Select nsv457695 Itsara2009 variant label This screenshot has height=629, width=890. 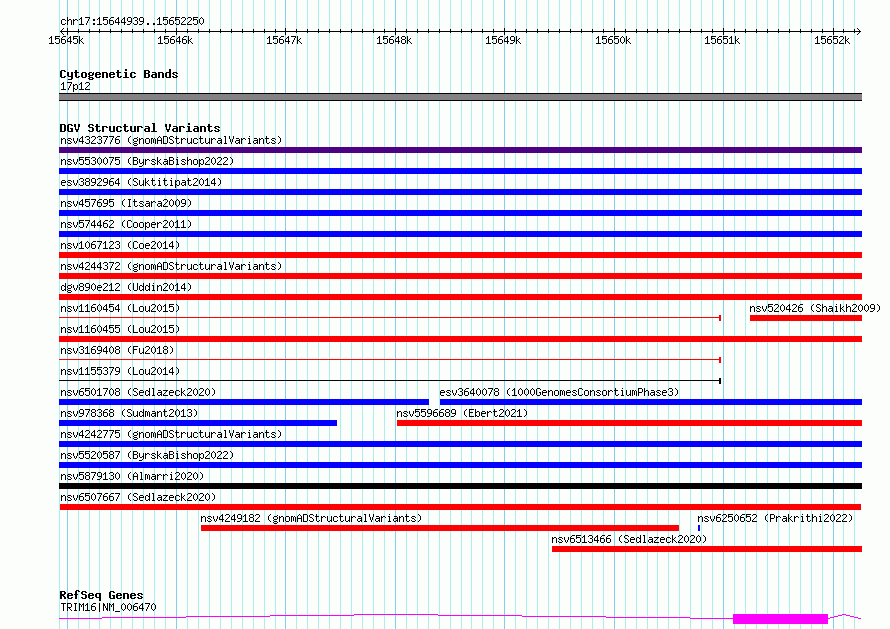pyautogui.click(x=126, y=203)
